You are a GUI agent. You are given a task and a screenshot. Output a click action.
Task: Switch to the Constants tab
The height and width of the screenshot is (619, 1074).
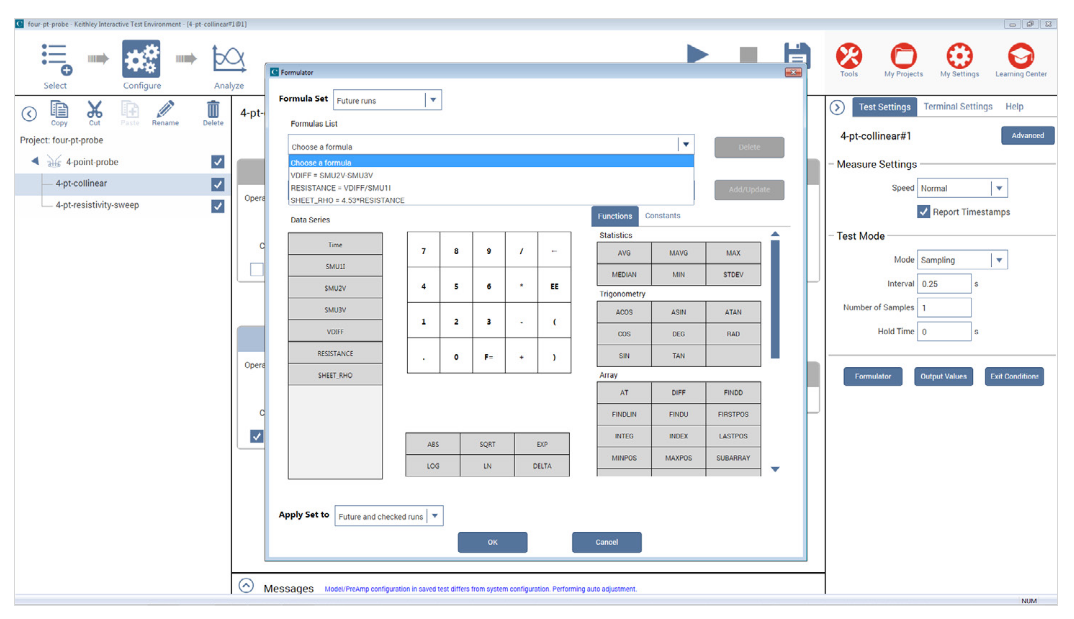pyautogui.click(x=662, y=216)
